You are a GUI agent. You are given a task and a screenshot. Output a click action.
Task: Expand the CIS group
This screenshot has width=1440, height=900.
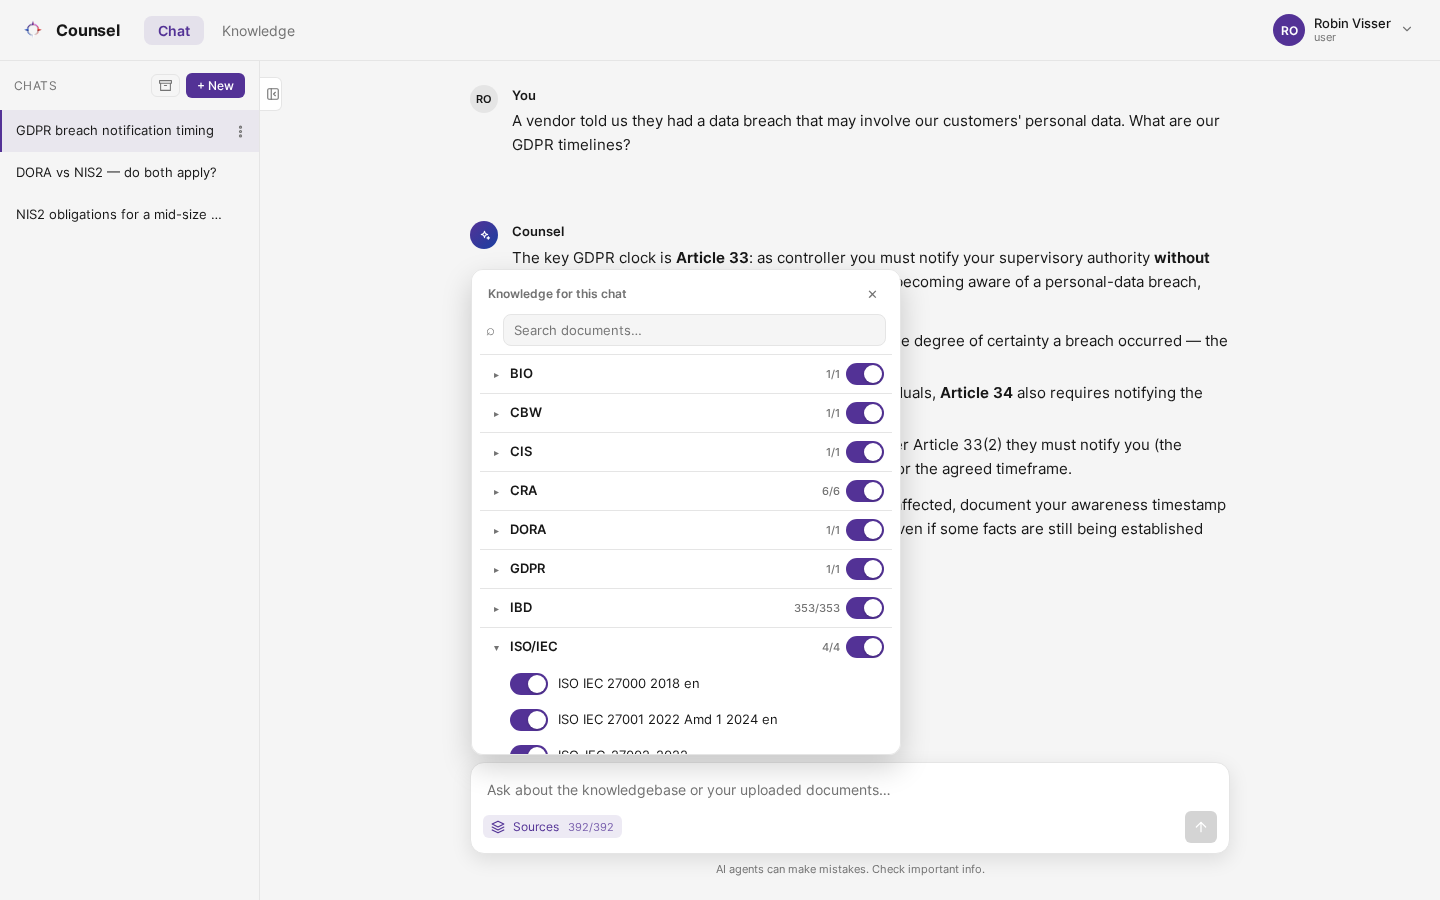tap(496, 453)
